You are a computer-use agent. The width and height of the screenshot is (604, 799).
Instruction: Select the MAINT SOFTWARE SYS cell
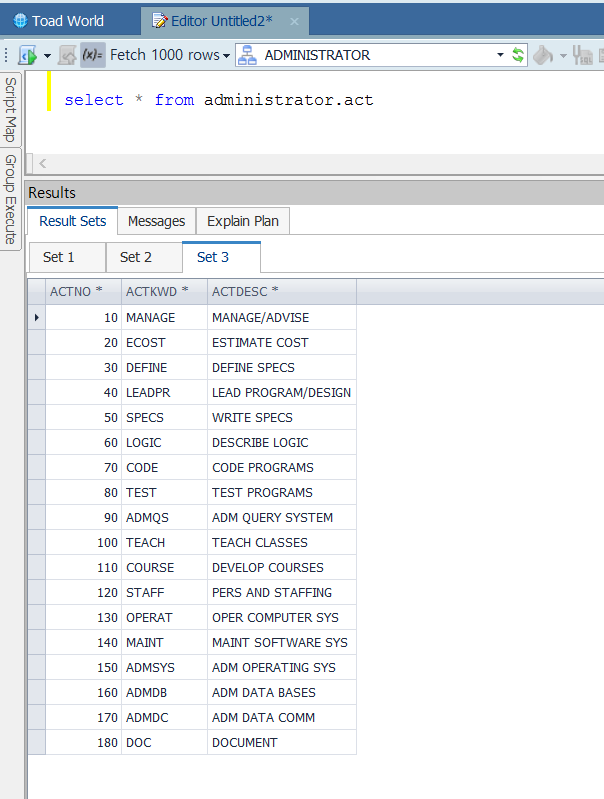(x=282, y=642)
